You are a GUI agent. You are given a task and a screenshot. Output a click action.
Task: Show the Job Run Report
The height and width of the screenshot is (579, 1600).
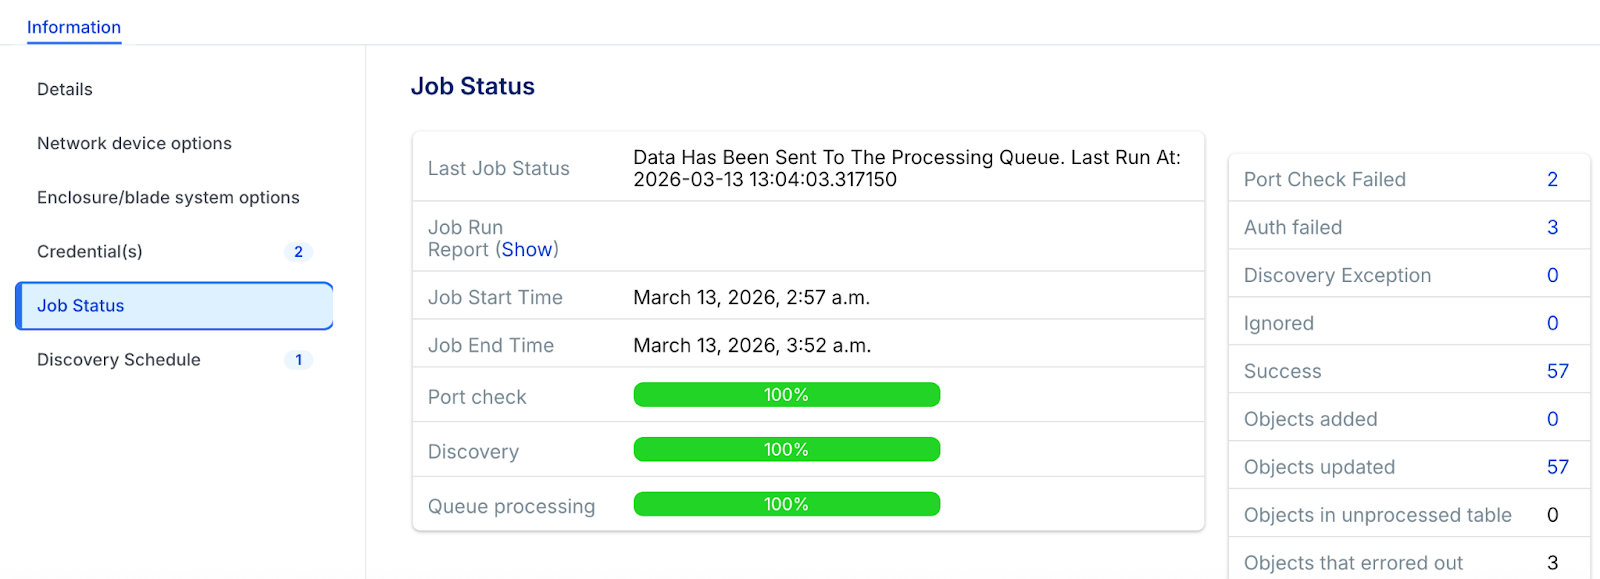pyautogui.click(x=527, y=249)
